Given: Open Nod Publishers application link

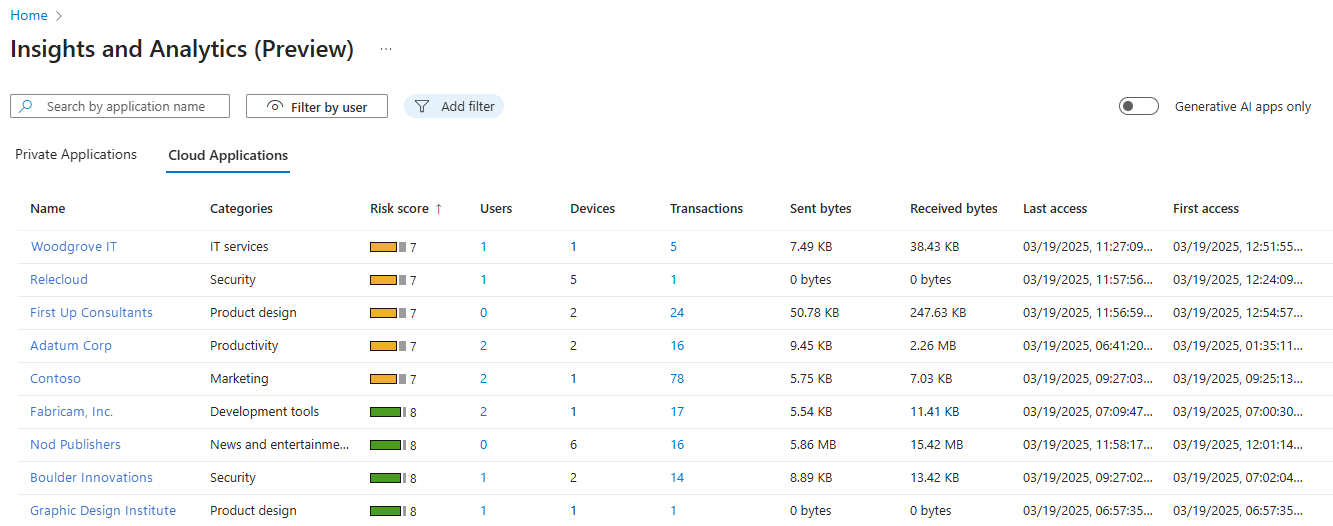Looking at the screenshot, I should (x=75, y=445).
